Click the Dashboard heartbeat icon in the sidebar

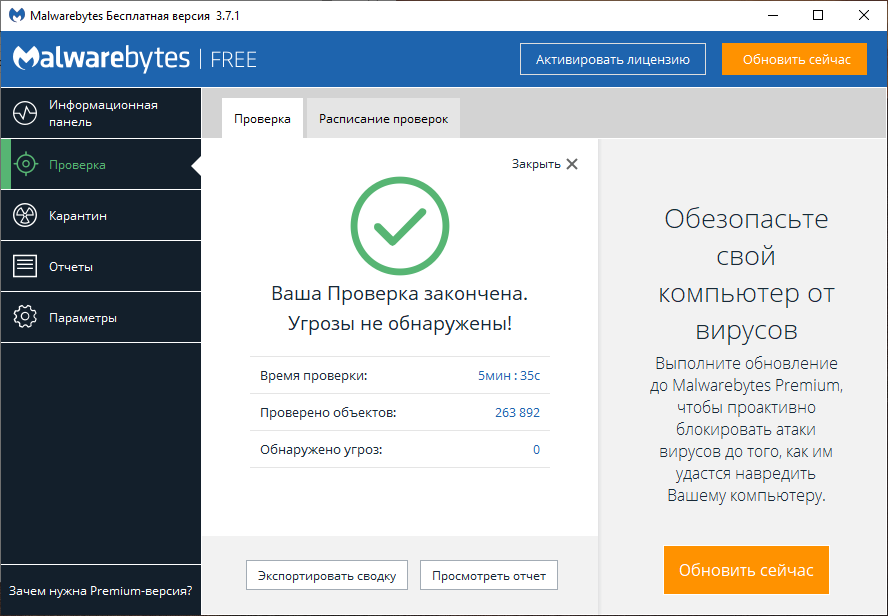[x=25, y=113]
